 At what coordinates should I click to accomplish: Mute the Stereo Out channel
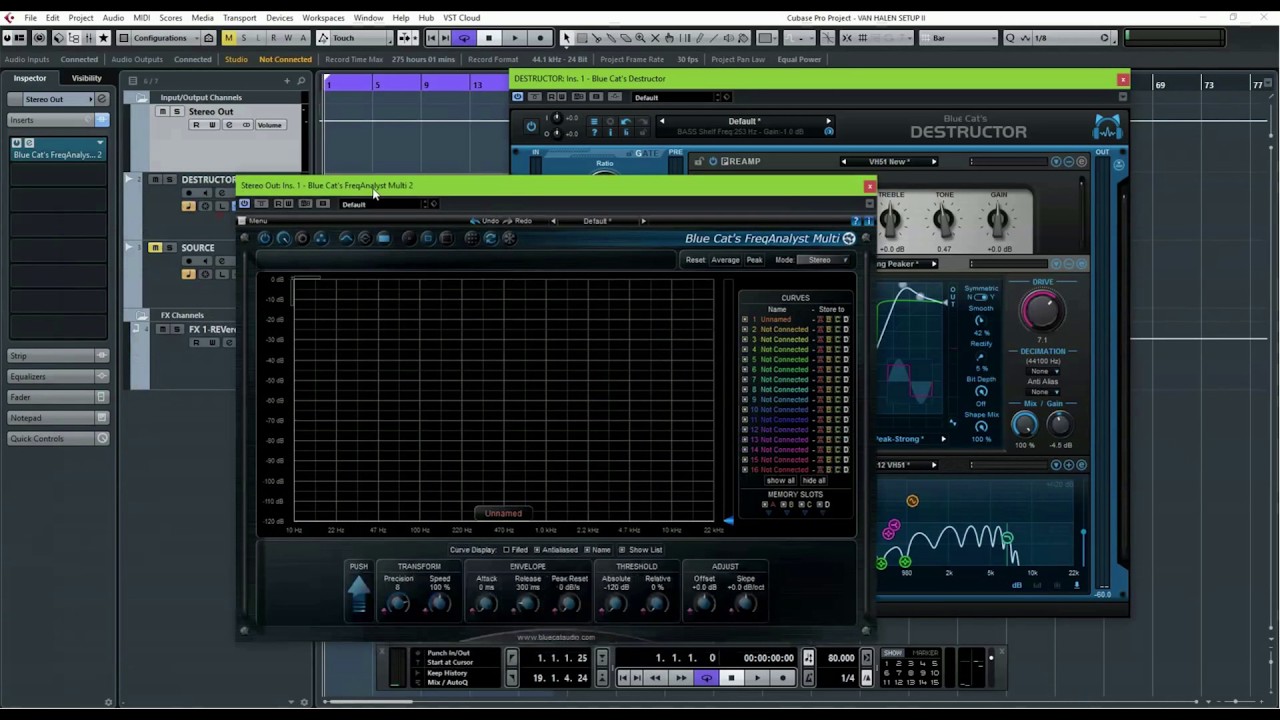click(163, 112)
